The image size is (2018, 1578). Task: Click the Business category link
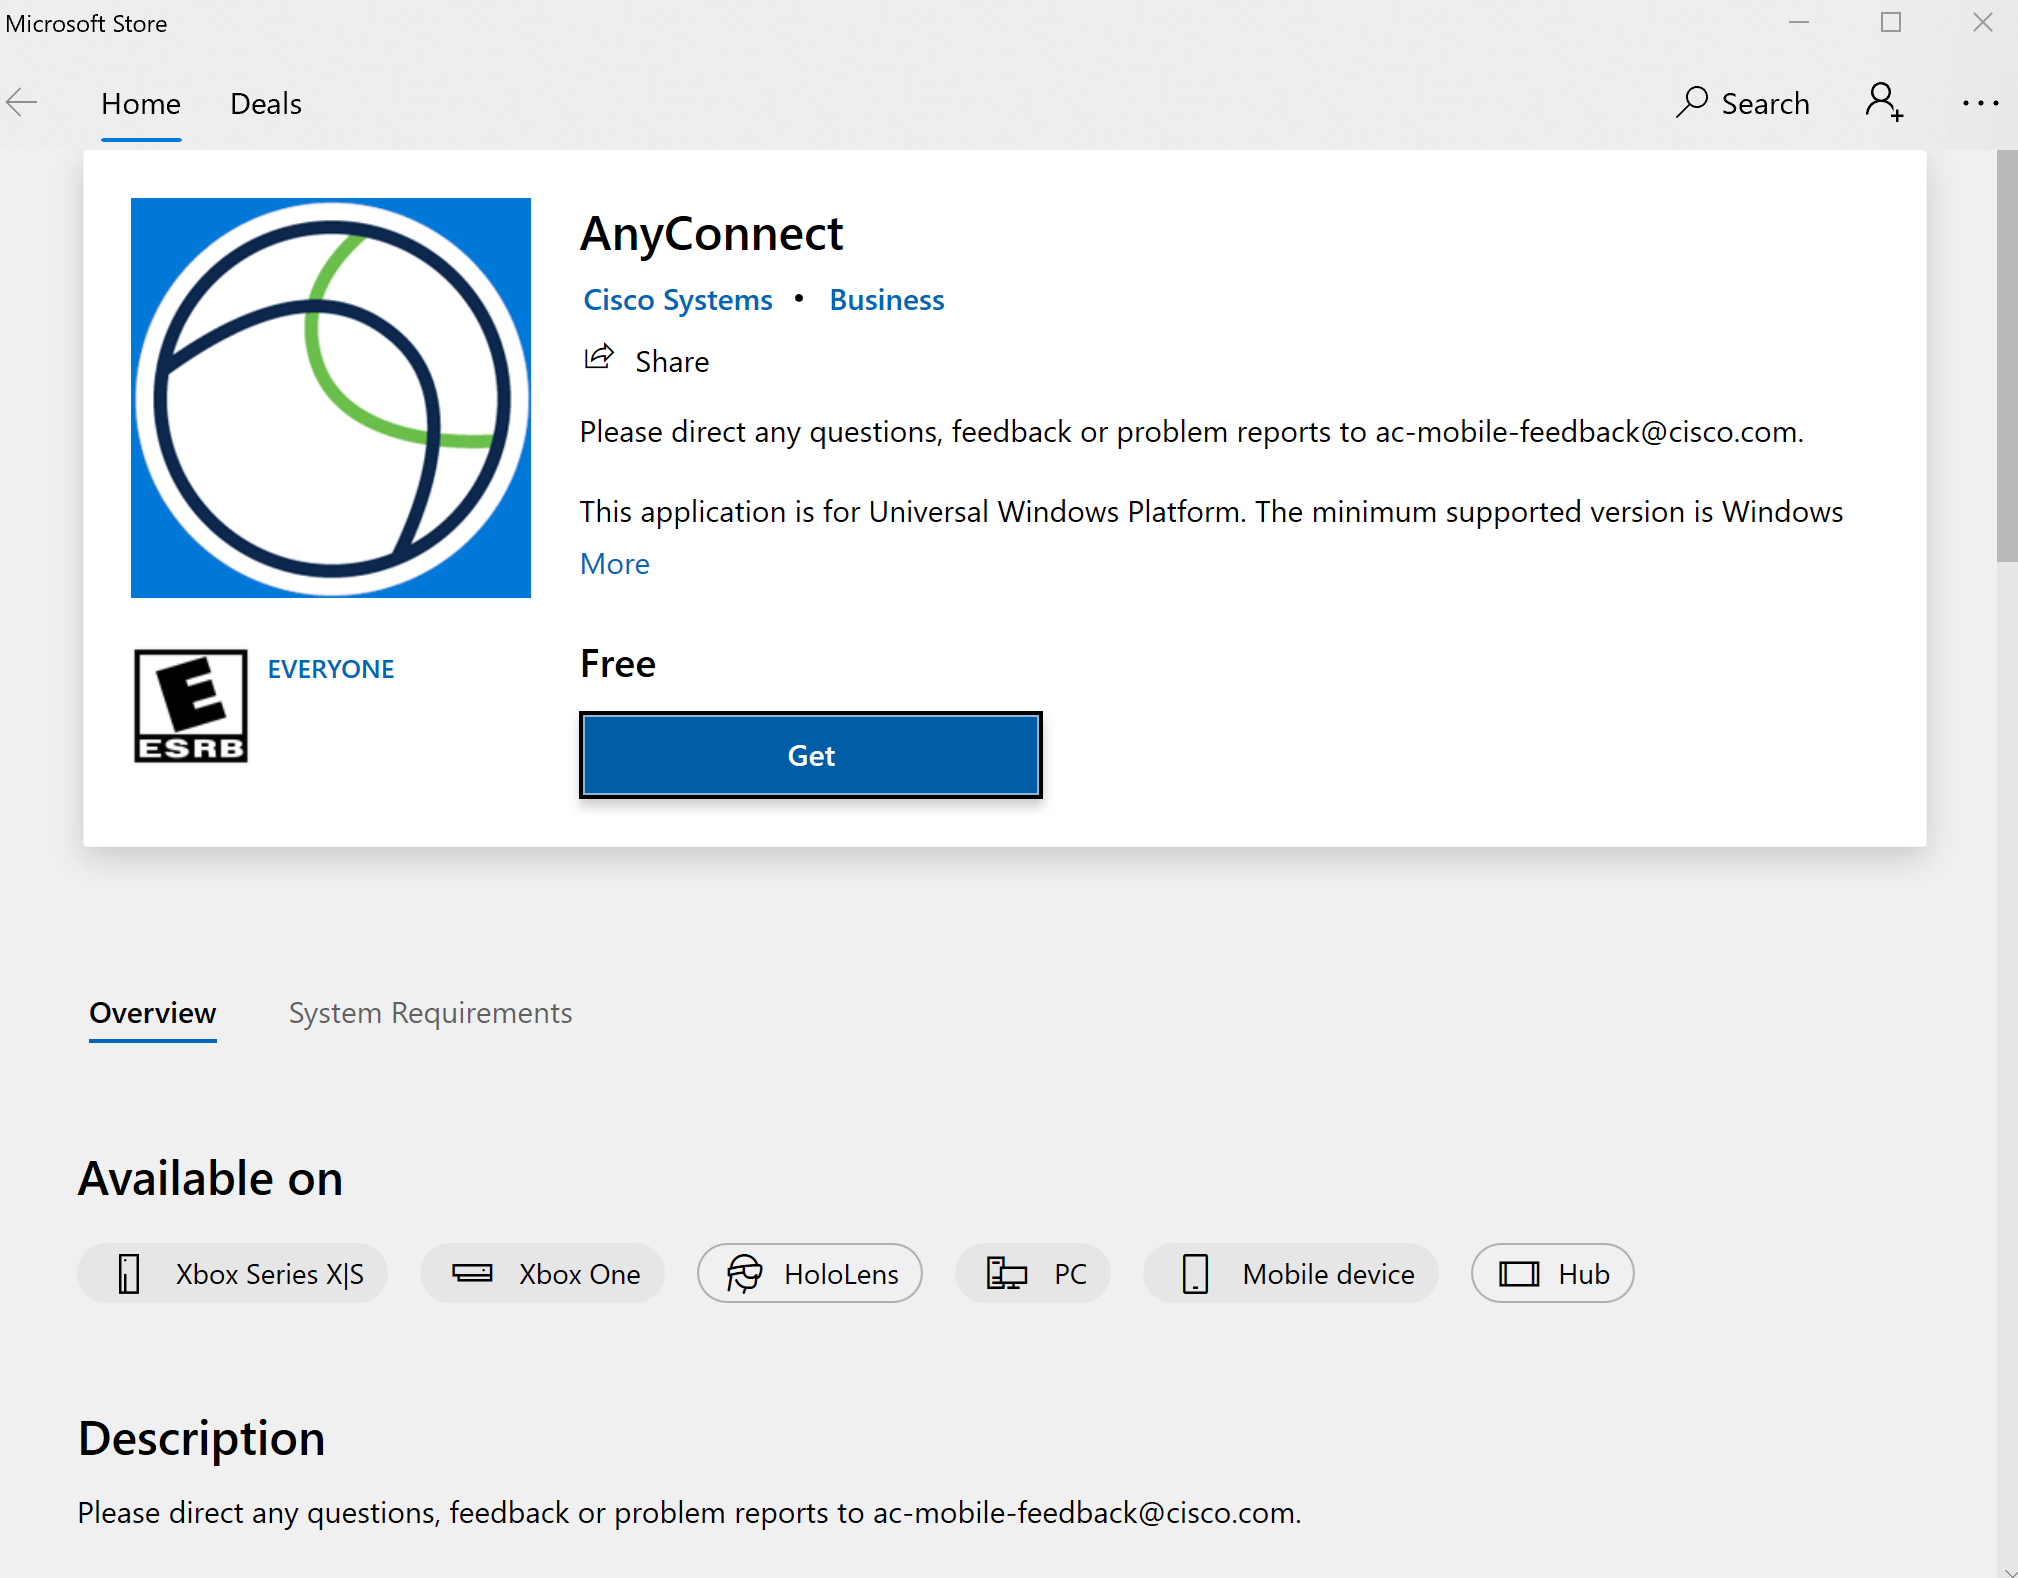[886, 299]
